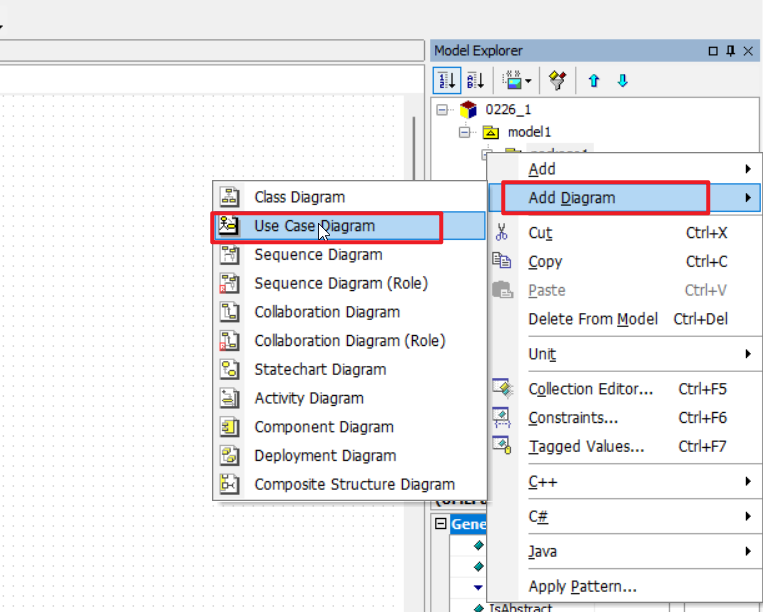This screenshot has height=612, width=763.
Task: Click the scissors Cut icon
Action: (501, 233)
